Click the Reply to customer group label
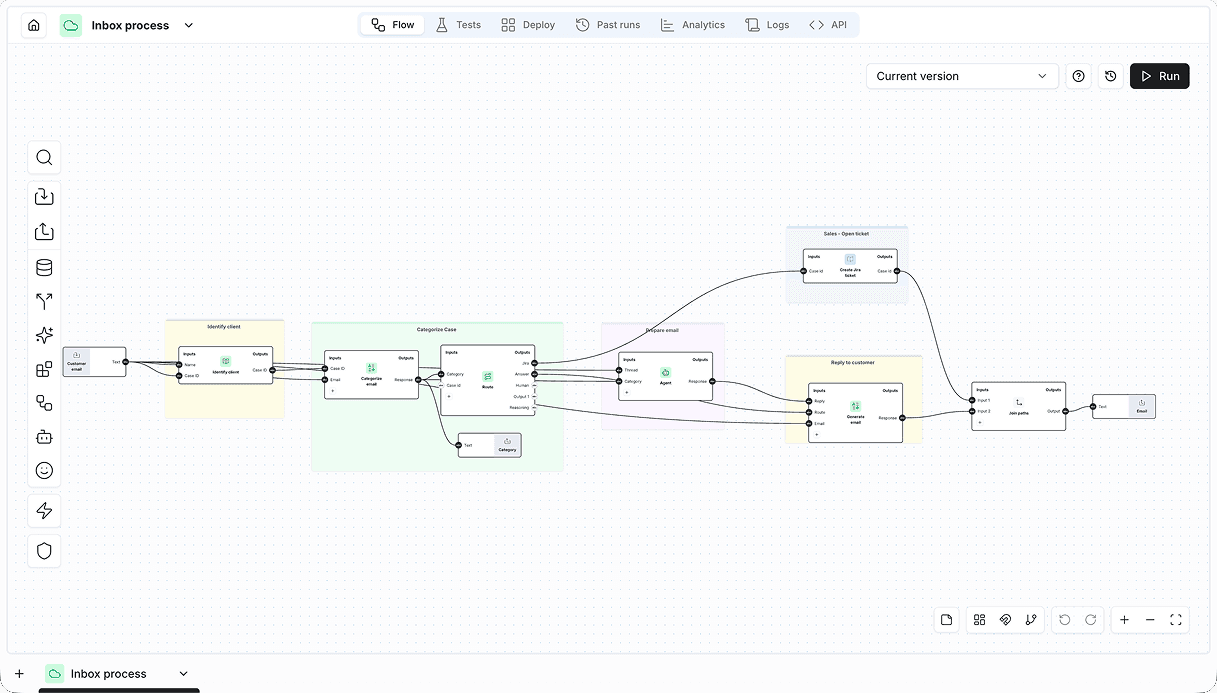This screenshot has height=693, width=1217. click(853, 363)
